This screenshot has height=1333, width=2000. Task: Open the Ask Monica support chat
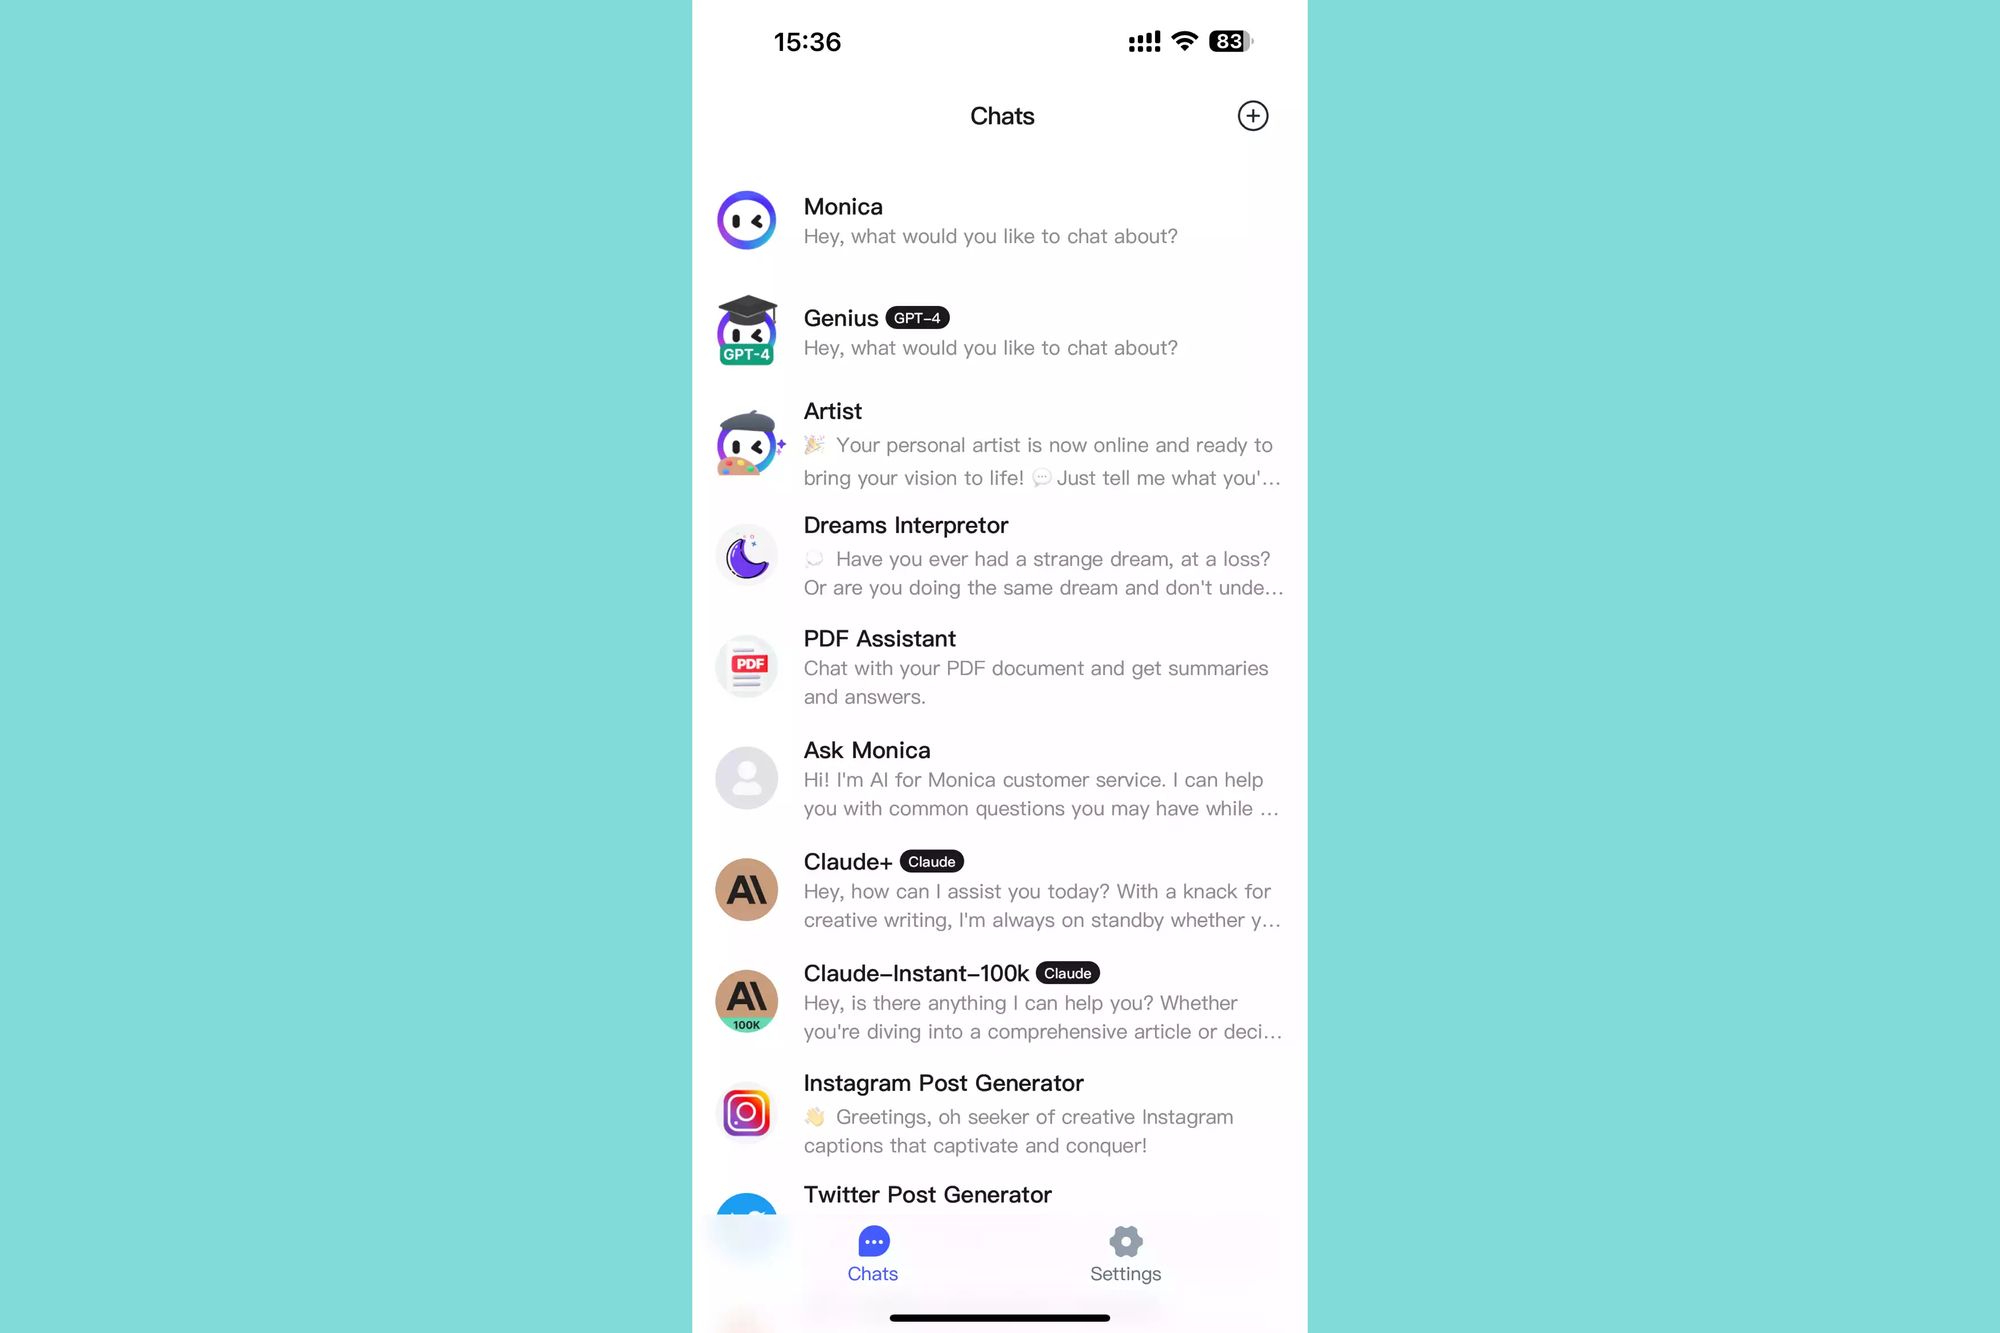coord(999,777)
